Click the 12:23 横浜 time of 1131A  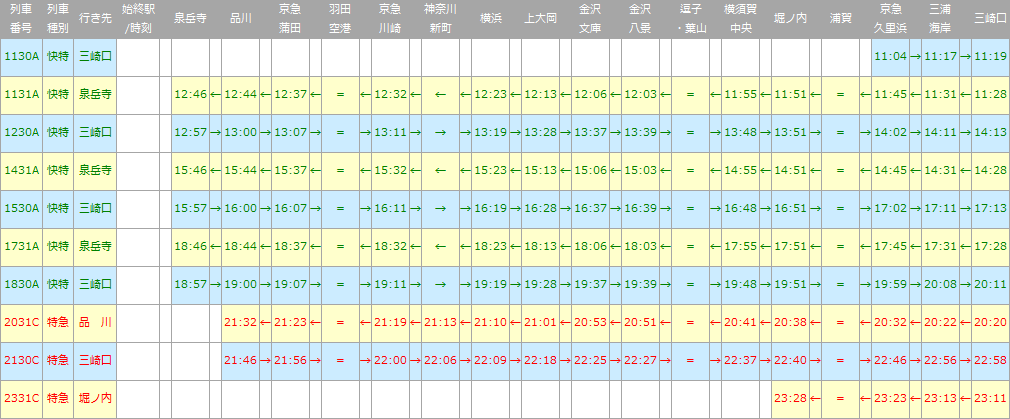point(490,94)
